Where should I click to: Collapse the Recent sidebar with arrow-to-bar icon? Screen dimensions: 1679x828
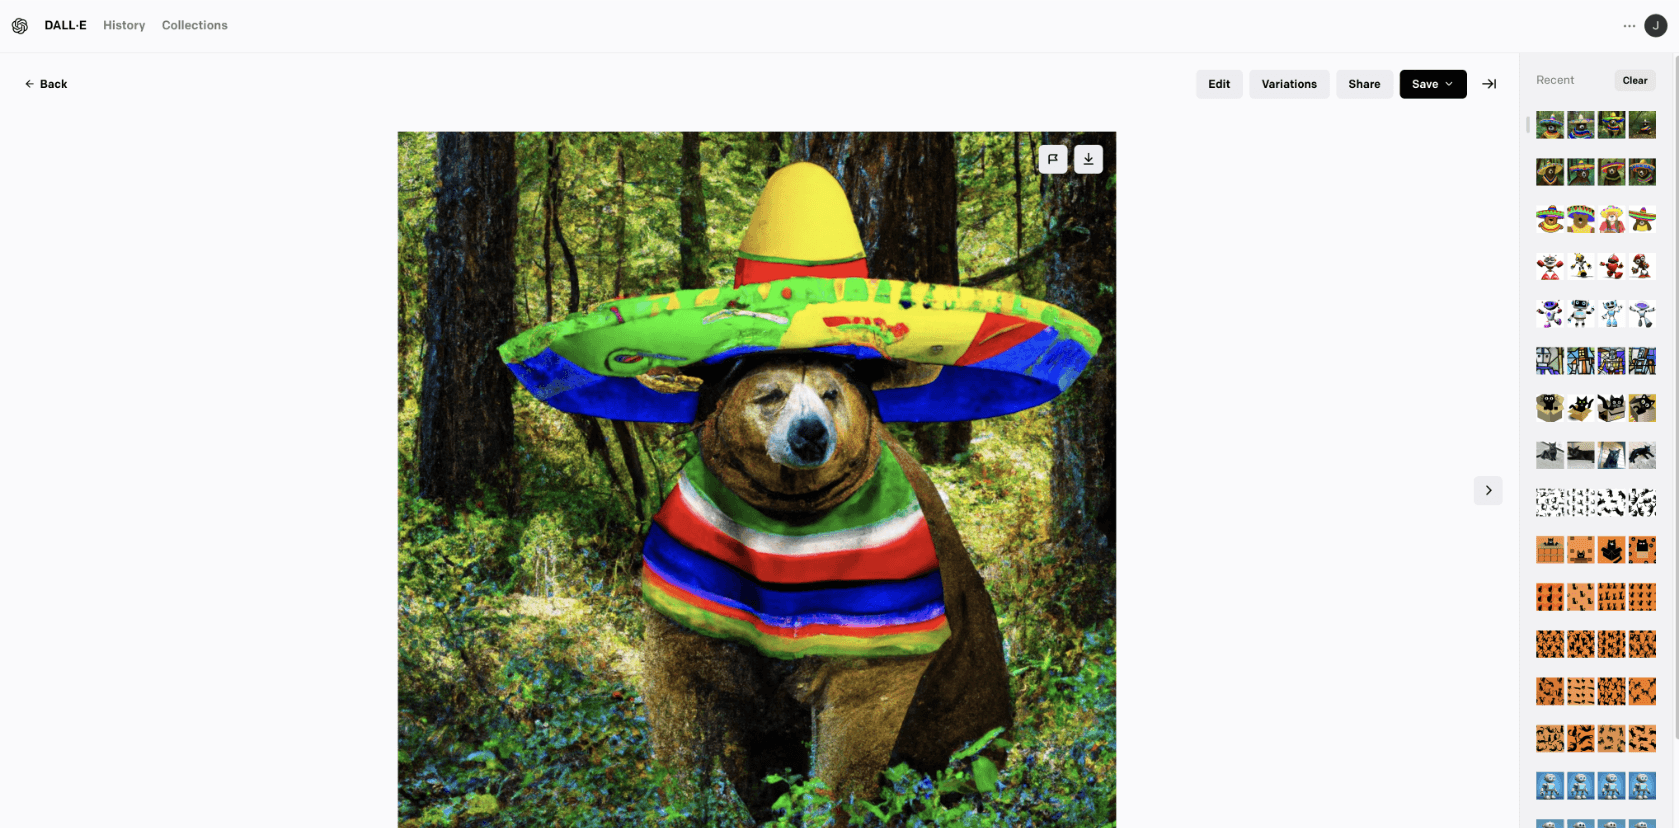point(1489,84)
